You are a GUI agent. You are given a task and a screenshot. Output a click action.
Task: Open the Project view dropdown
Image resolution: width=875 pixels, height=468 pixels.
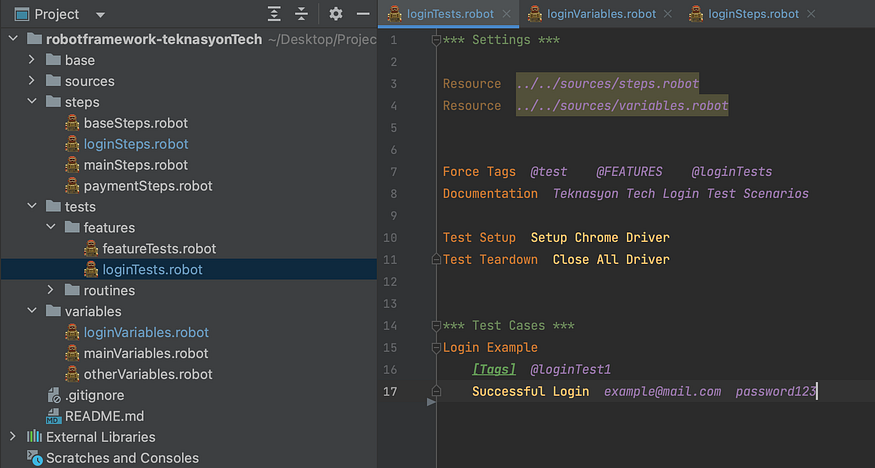(x=100, y=15)
